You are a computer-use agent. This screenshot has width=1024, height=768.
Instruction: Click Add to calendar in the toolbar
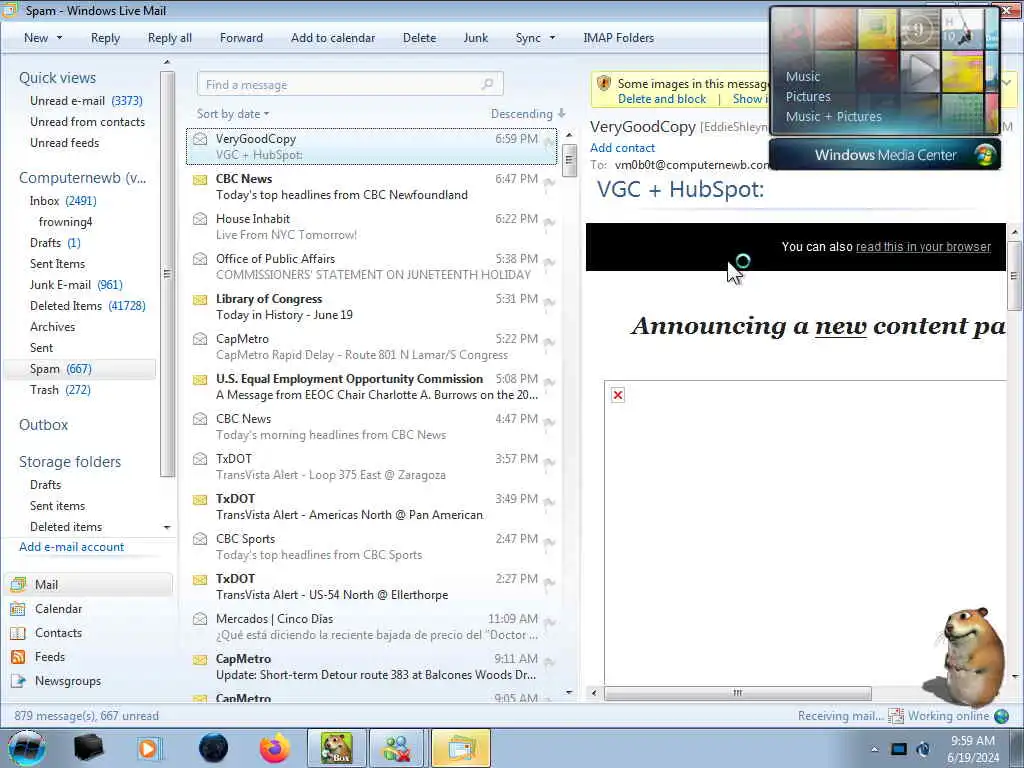(333, 38)
